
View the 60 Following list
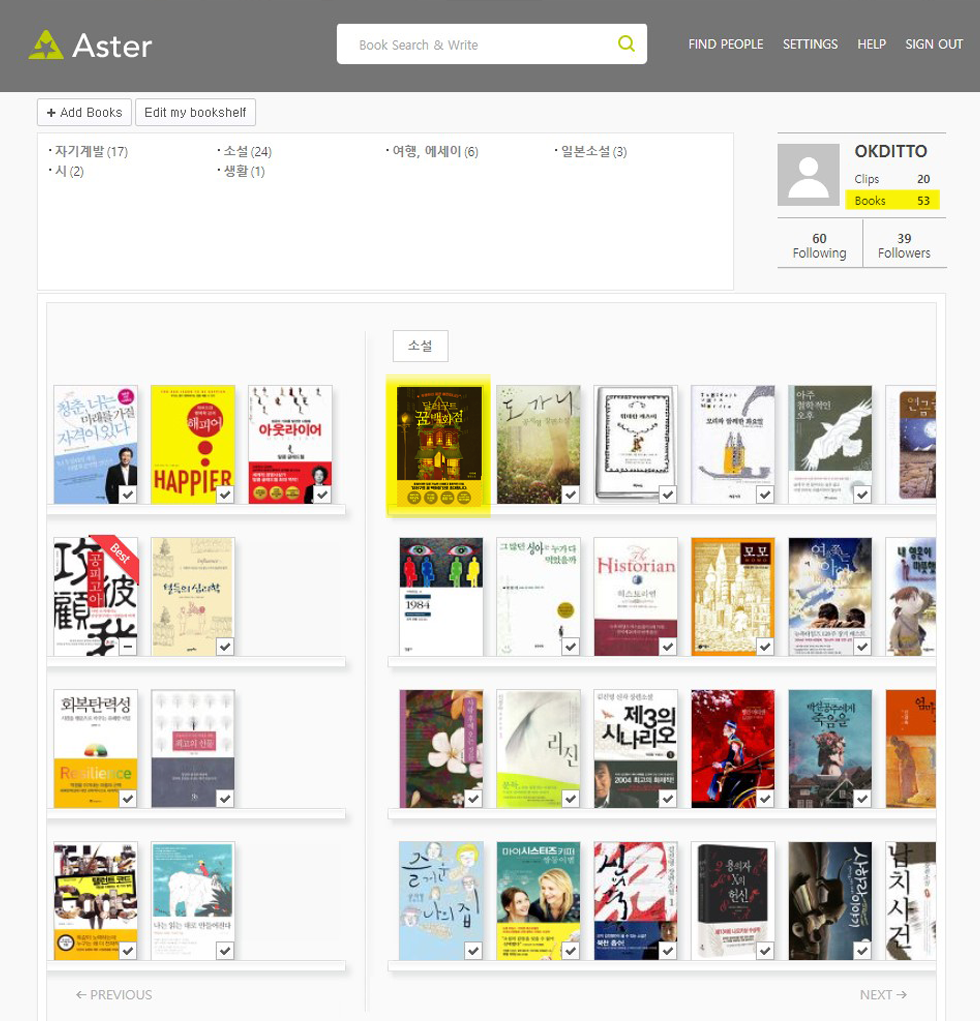coord(819,245)
